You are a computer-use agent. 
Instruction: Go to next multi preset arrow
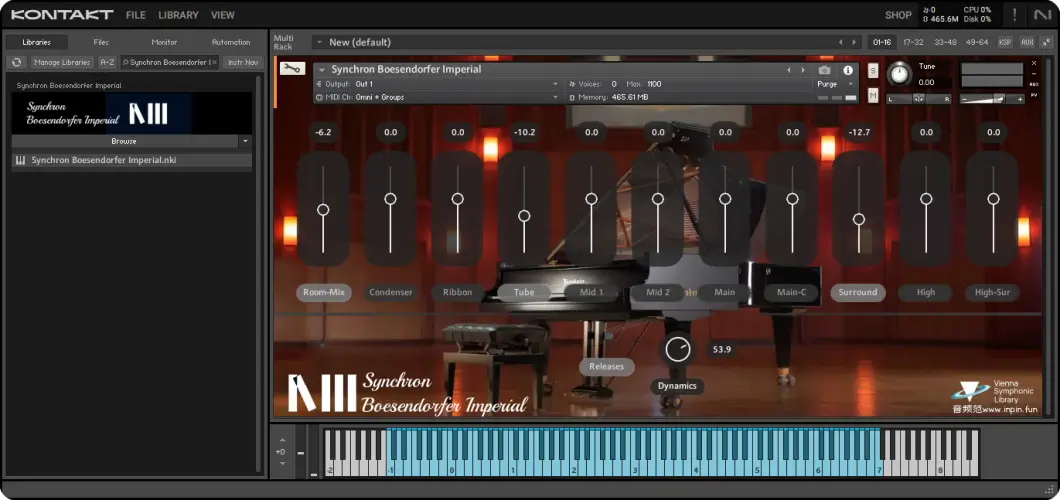pos(854,42)
